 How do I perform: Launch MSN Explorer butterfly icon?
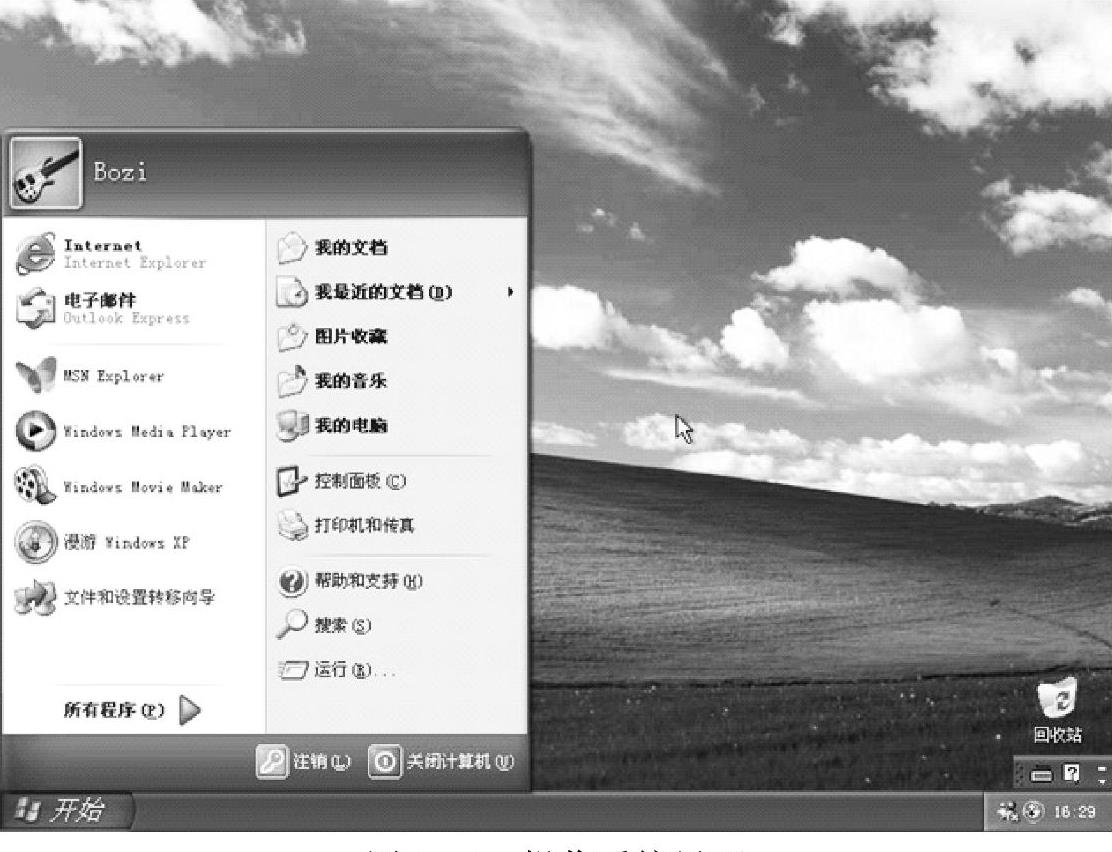click(x=35, y=375)
